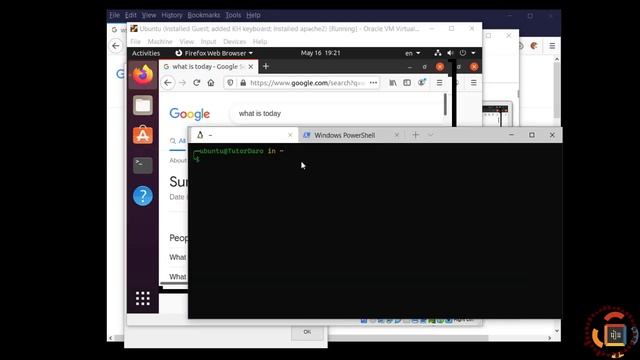Open the host Firefox View menu
640x360 pixels.
(149, 15)
